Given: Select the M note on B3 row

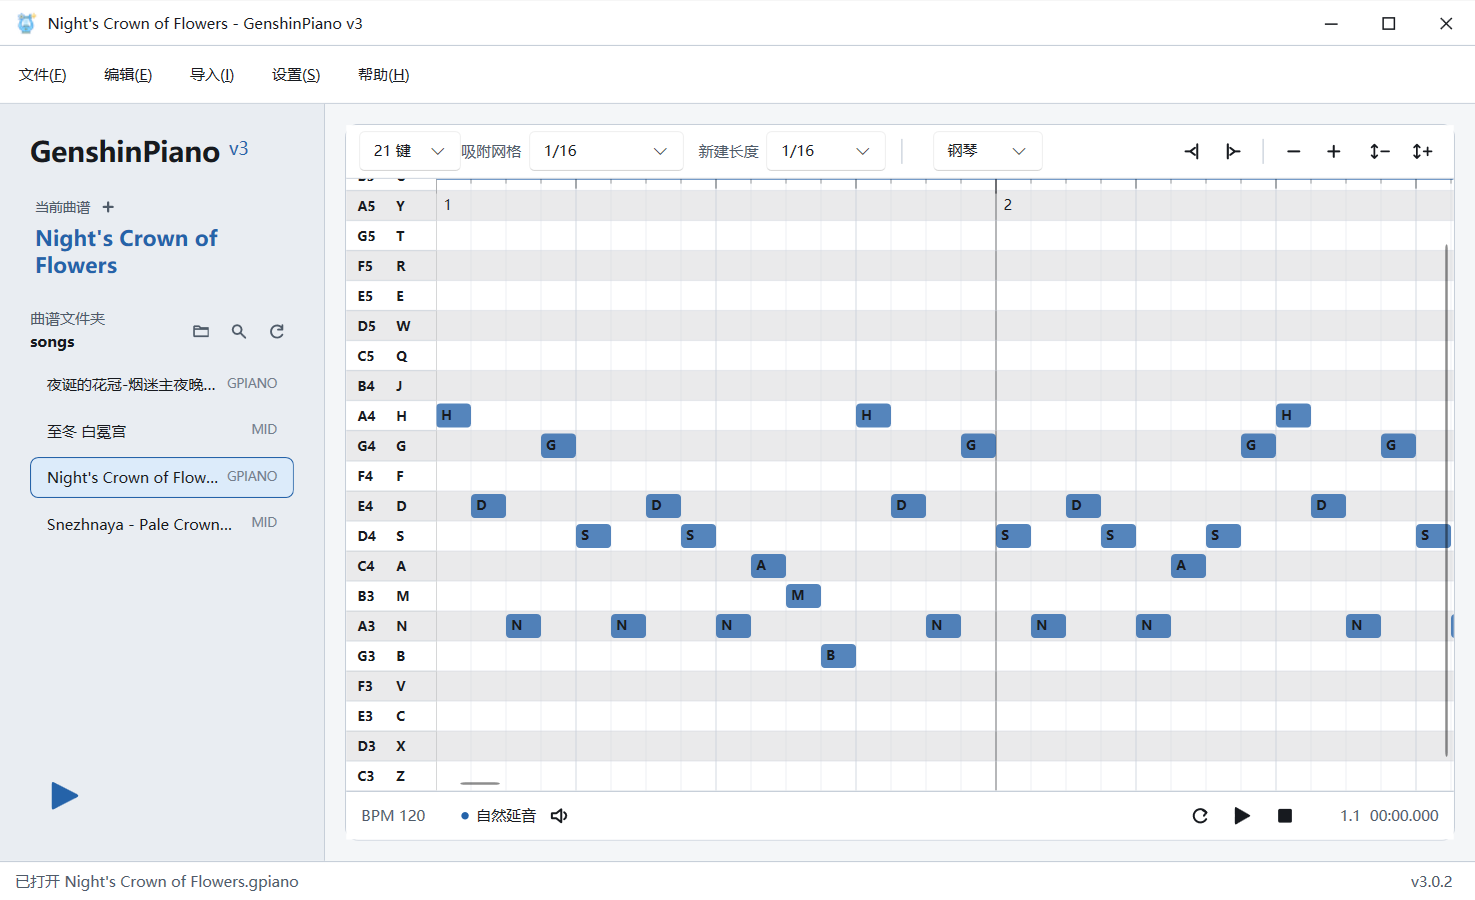Looking at the screenshot, I should point(804,596).
